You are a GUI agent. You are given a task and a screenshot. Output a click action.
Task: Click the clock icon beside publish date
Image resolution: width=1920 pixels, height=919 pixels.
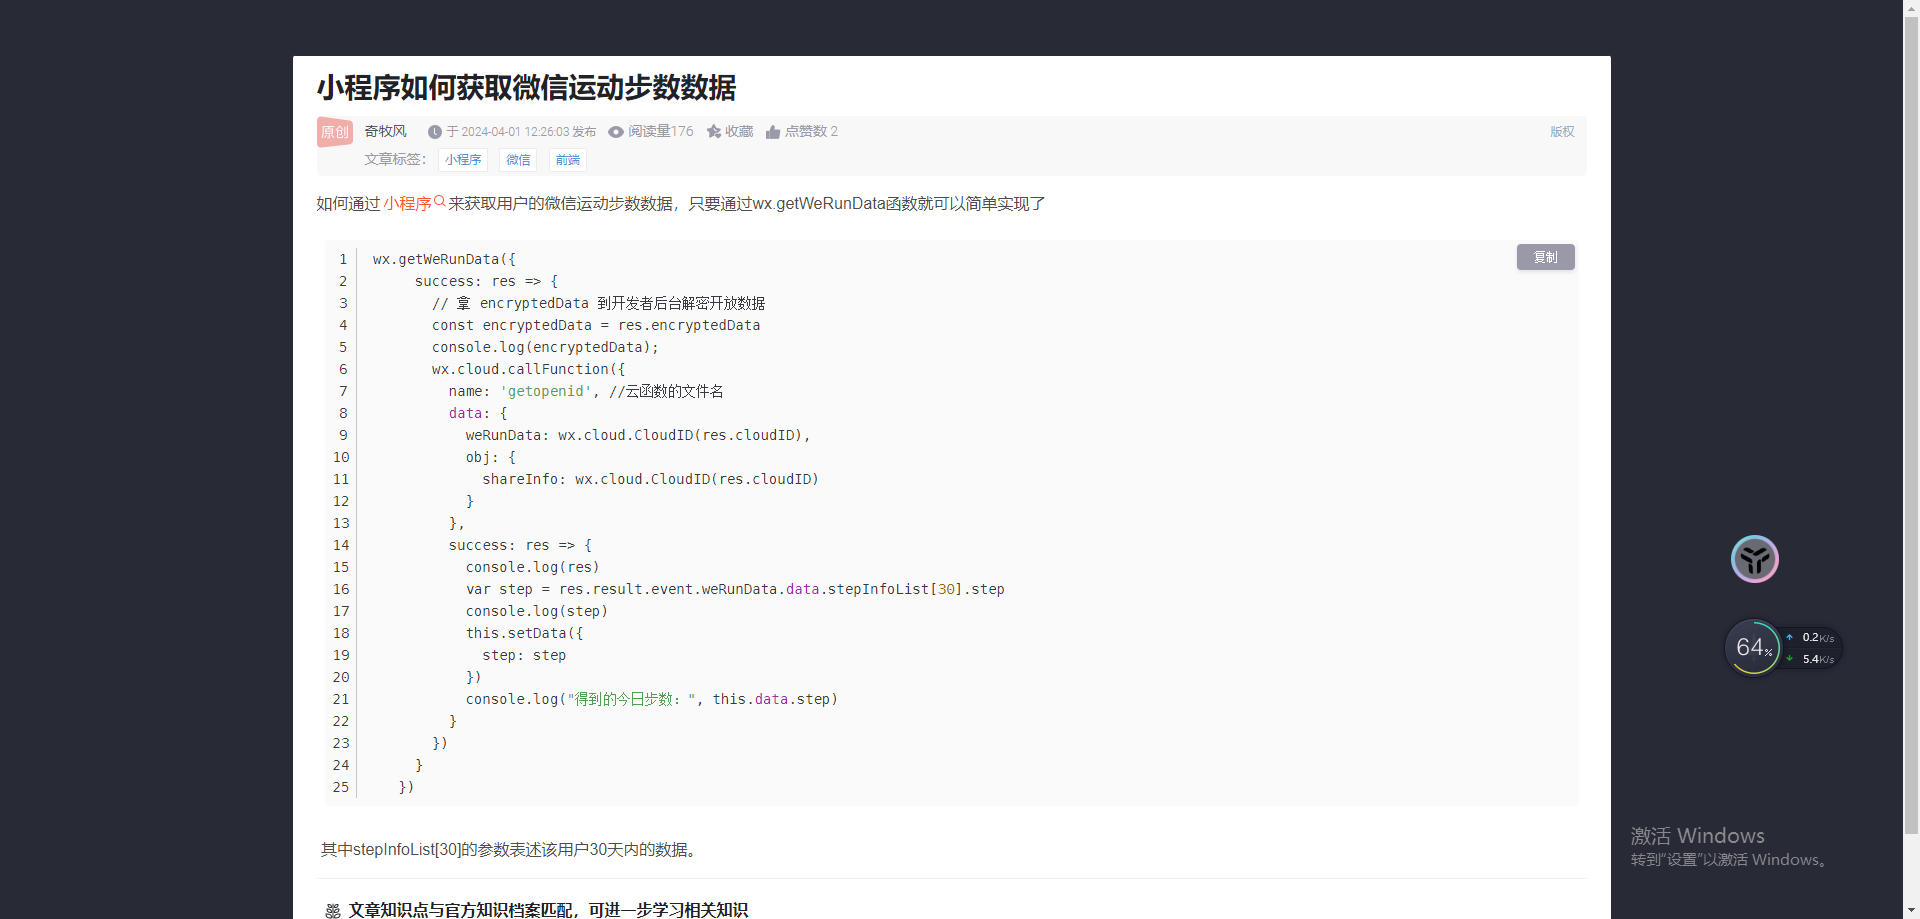point(434,132)
